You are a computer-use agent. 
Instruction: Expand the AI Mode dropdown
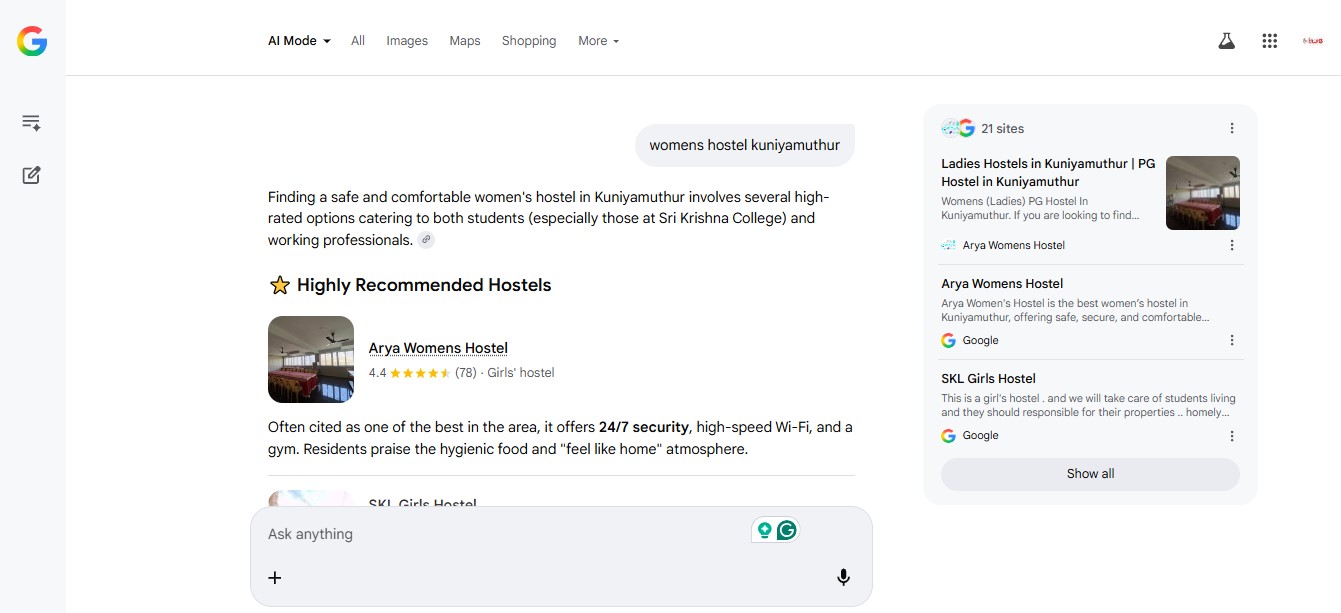[299, 41]
